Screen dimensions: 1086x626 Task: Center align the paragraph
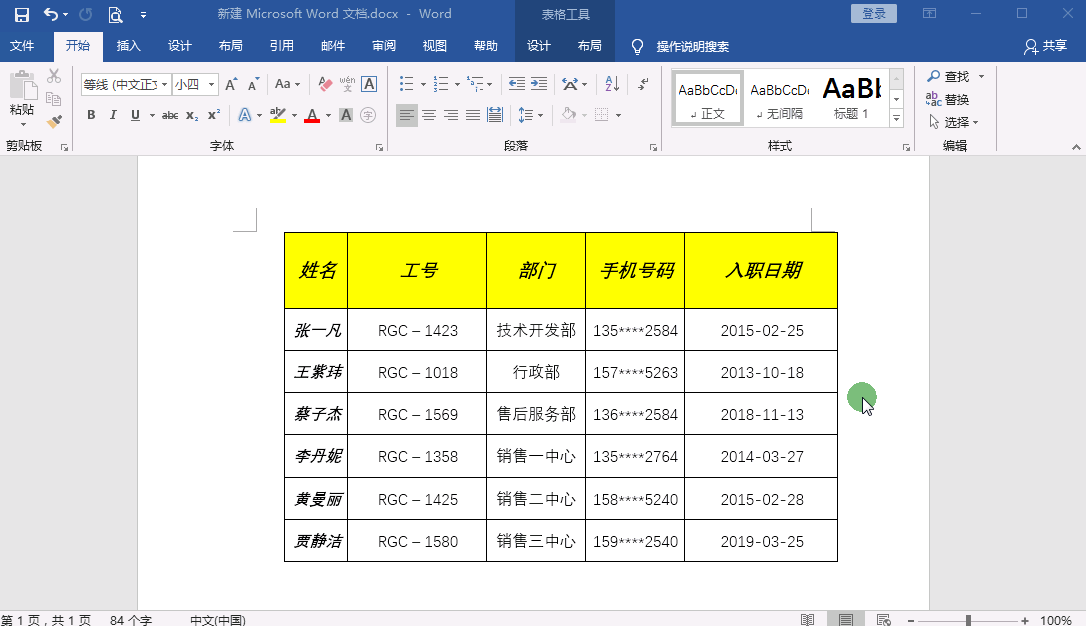pyautogui.click(x=430, y=114)
